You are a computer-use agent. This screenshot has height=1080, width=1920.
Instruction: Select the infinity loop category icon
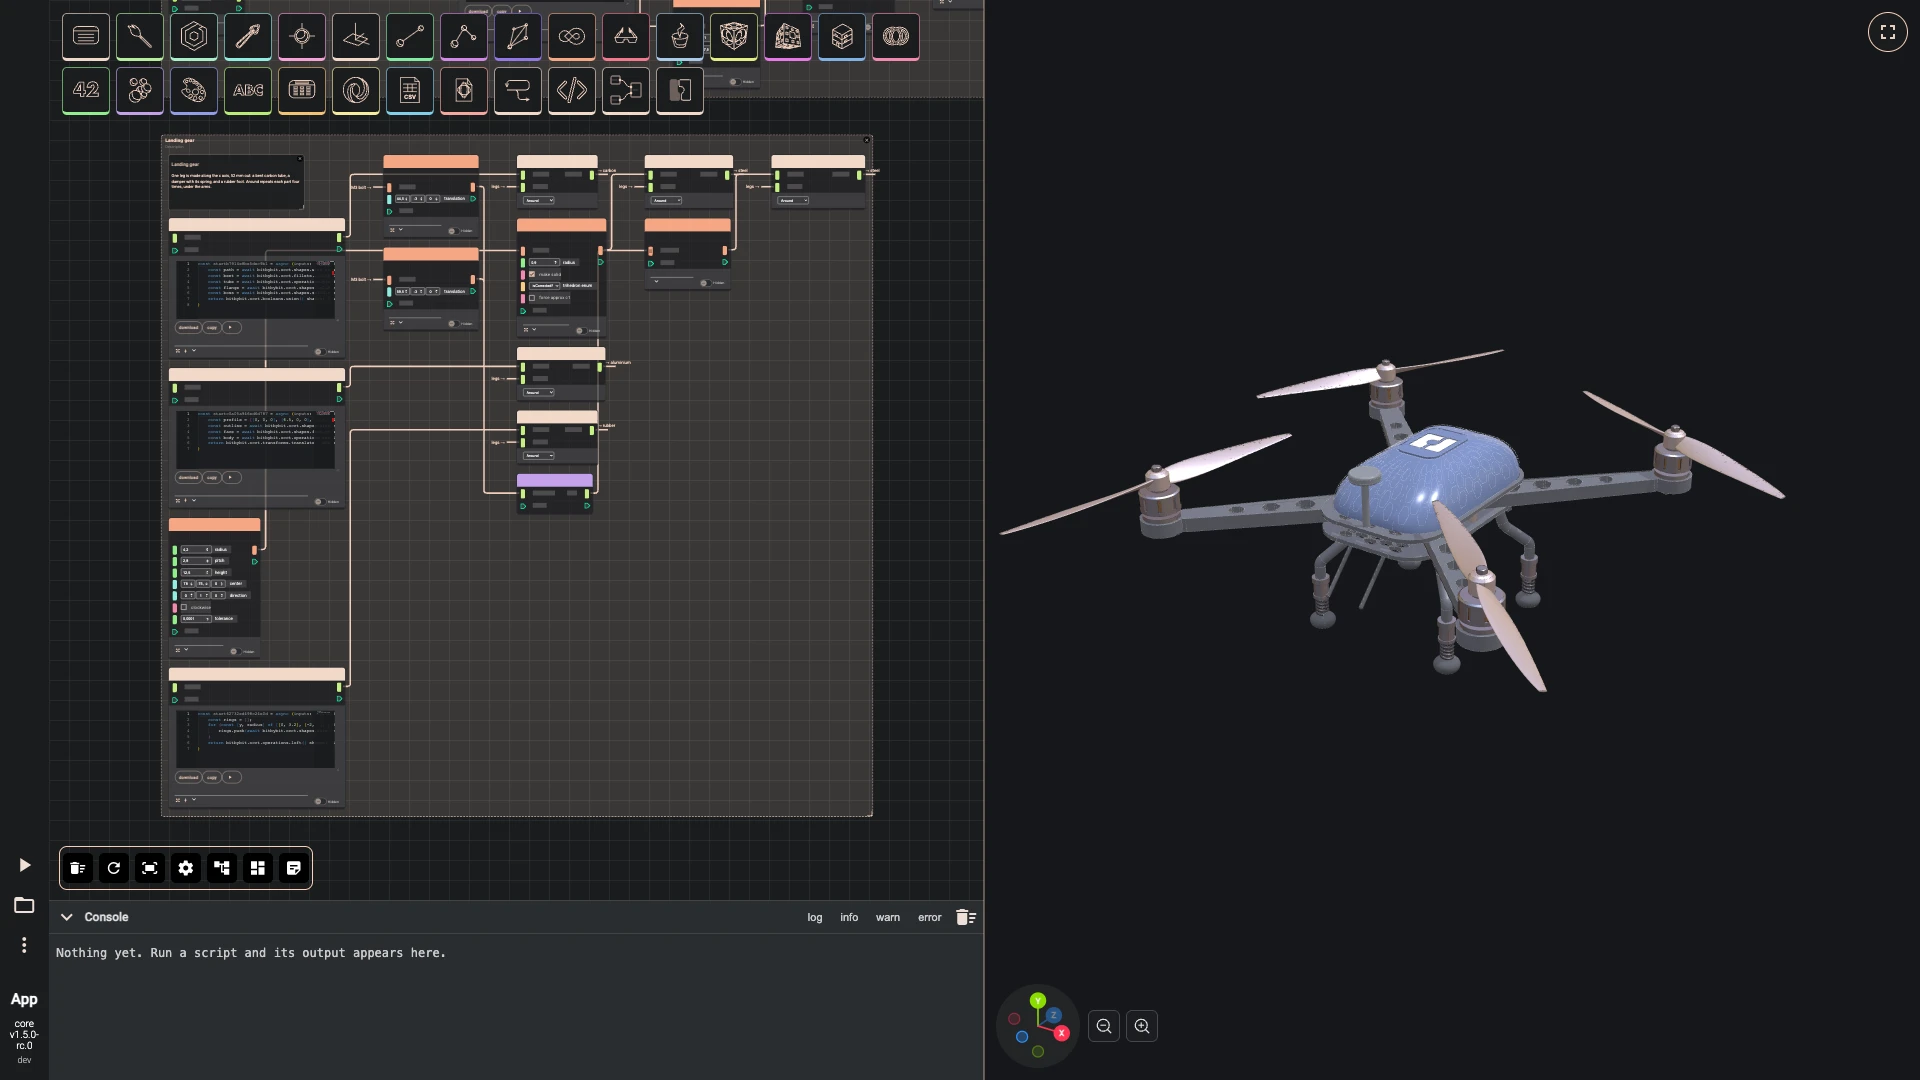click(x=572, y=36)
